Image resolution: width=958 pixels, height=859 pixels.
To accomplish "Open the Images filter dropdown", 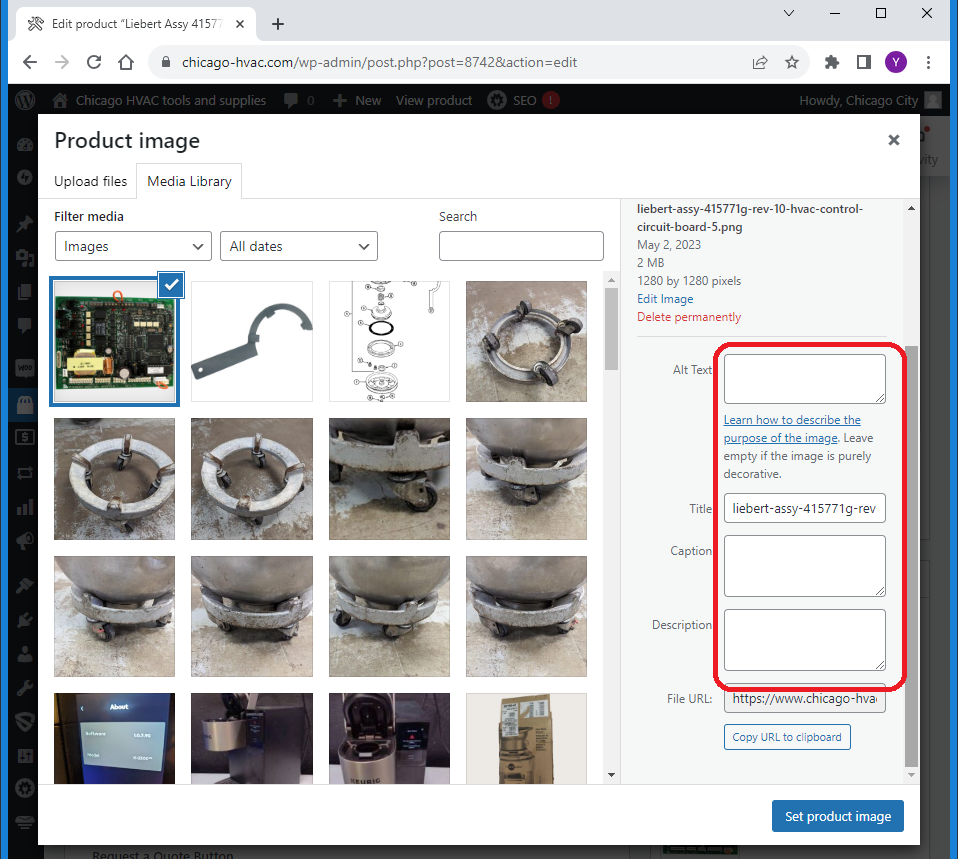I will point(133,246).
